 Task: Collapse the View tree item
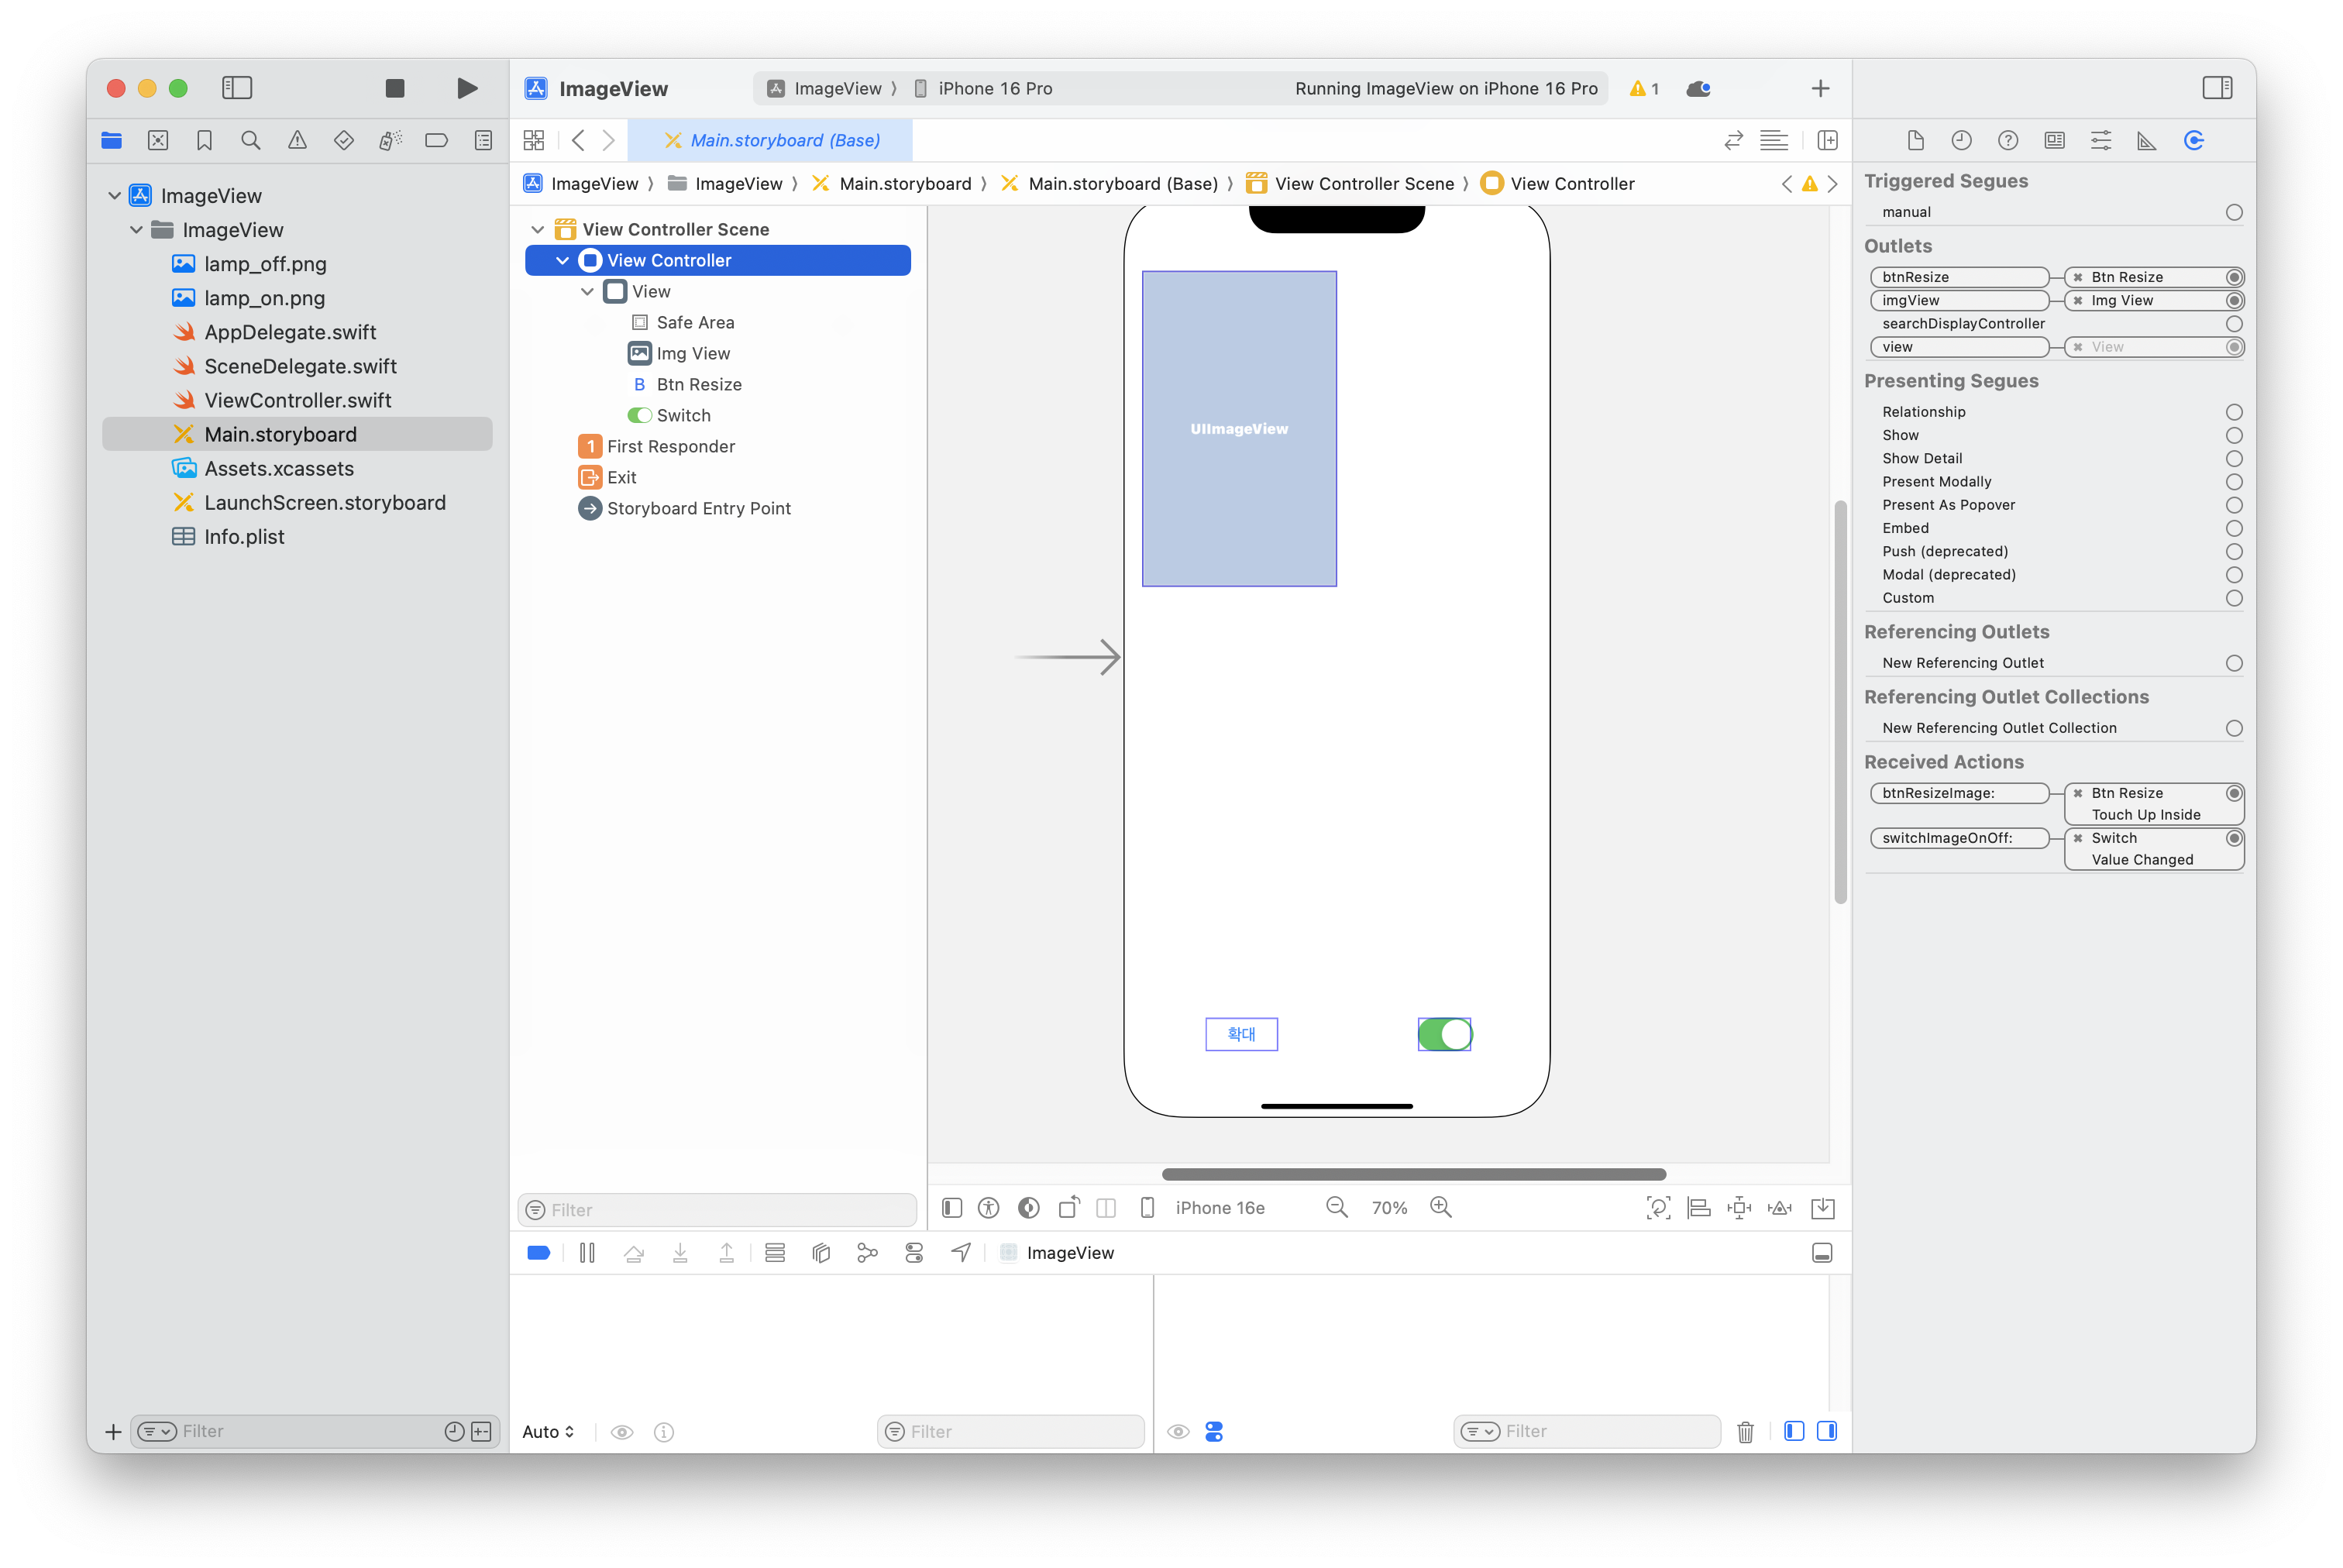587,291
